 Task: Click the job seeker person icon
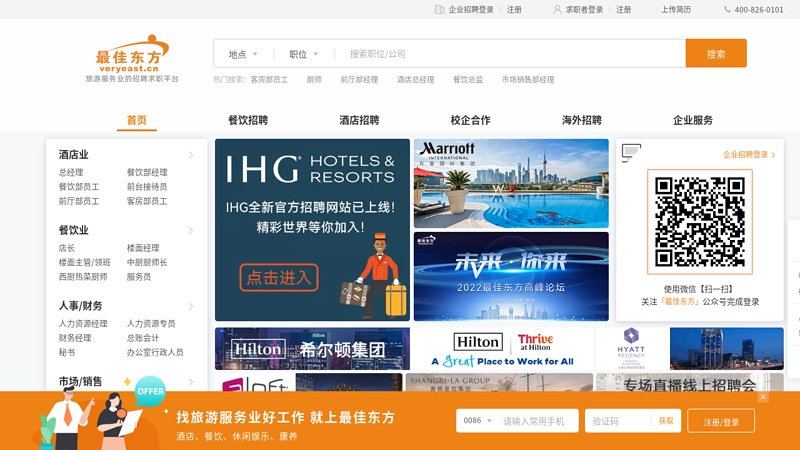[557, 9]
